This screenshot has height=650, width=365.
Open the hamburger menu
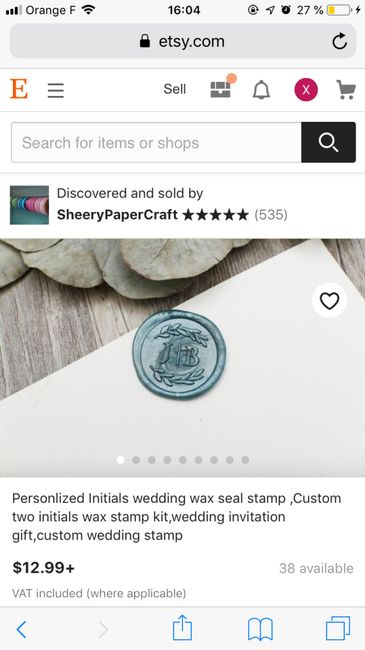(x=56, y=90)
